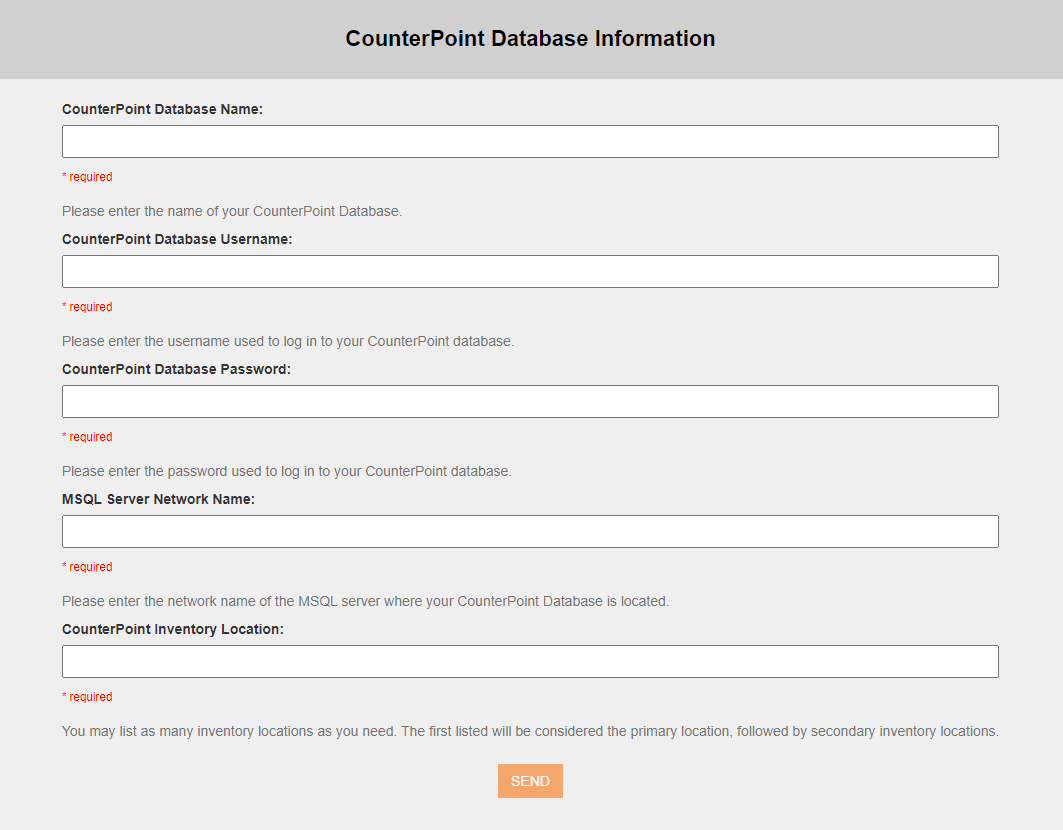Focus the CounterPoint Database Password field
The width and height of the screenshot is (1063, 830).
coord(530,402)
